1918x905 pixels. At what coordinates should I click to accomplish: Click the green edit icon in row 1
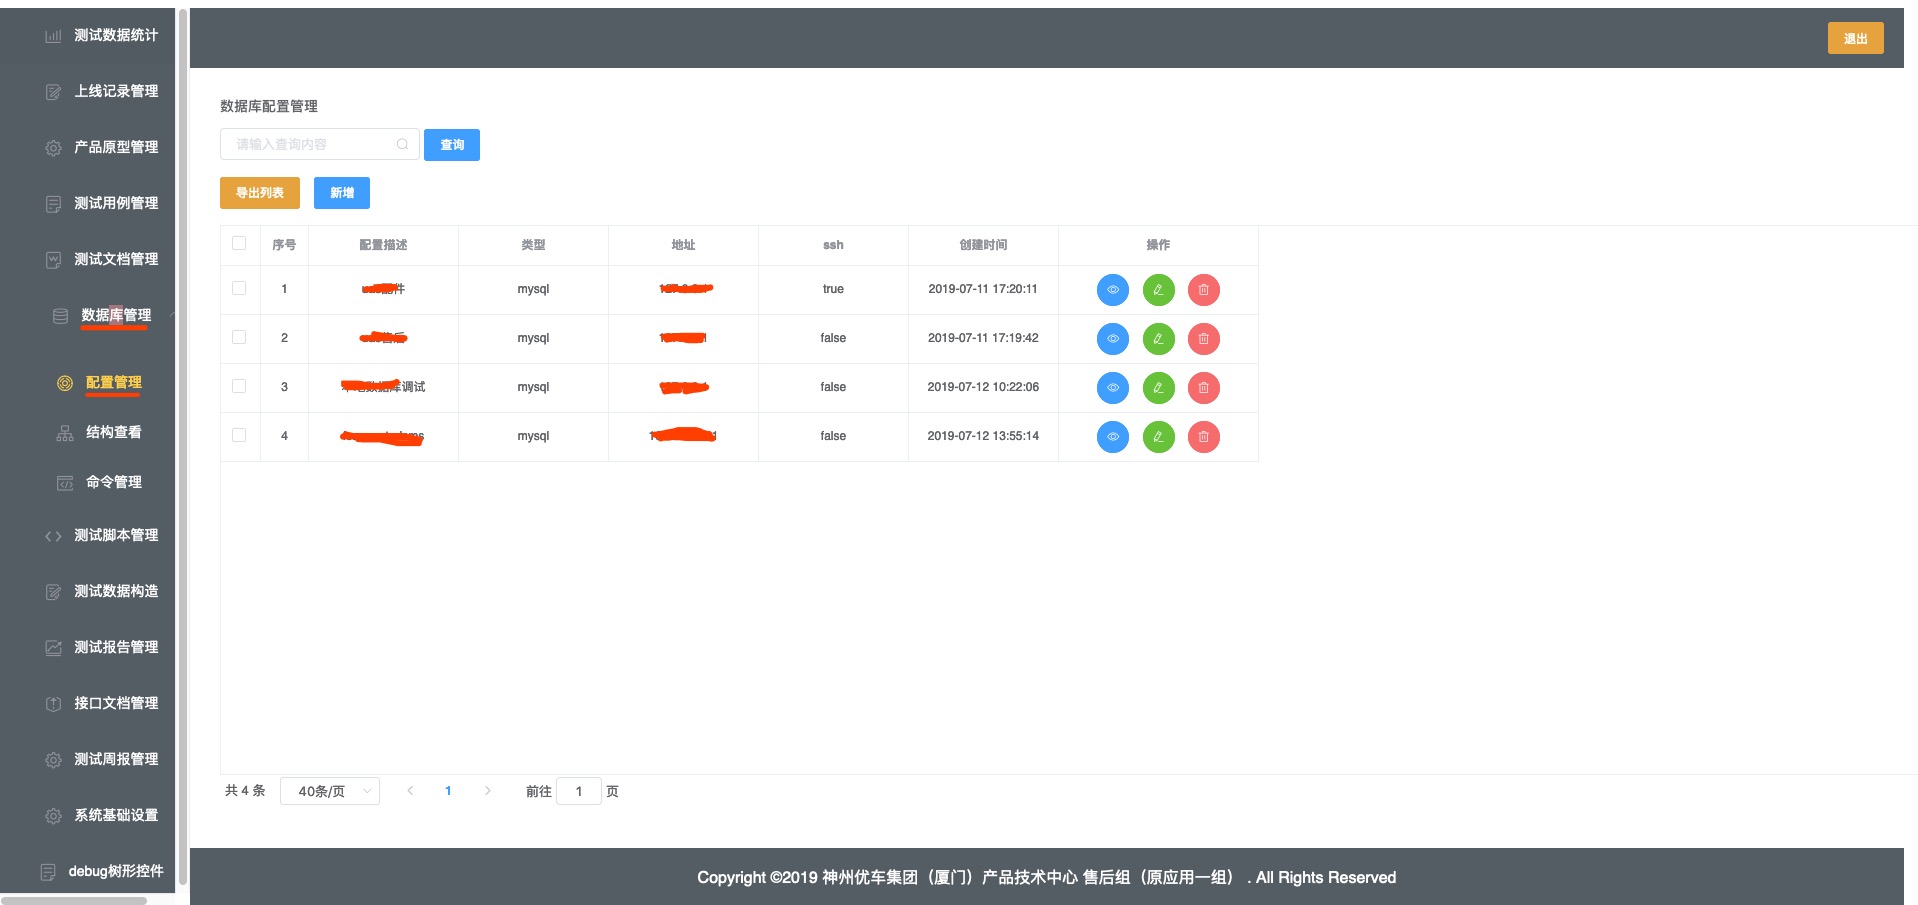(1158, 290)
